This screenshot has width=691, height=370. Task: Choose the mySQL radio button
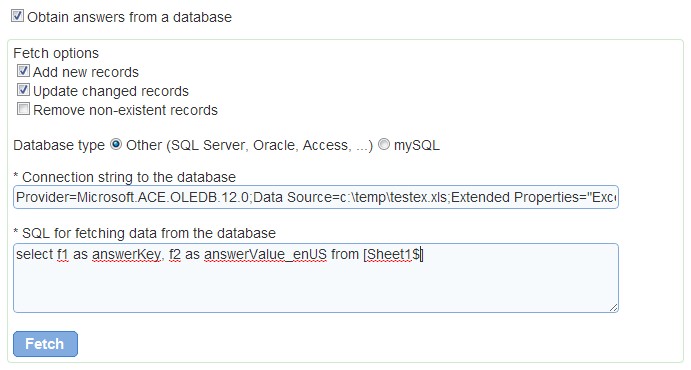pos(384,144)
